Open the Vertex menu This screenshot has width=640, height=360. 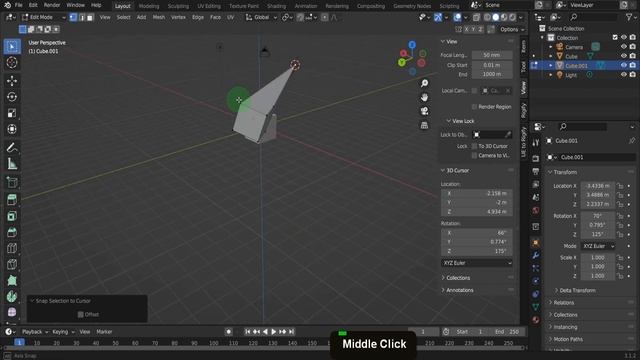click(178, 17)
